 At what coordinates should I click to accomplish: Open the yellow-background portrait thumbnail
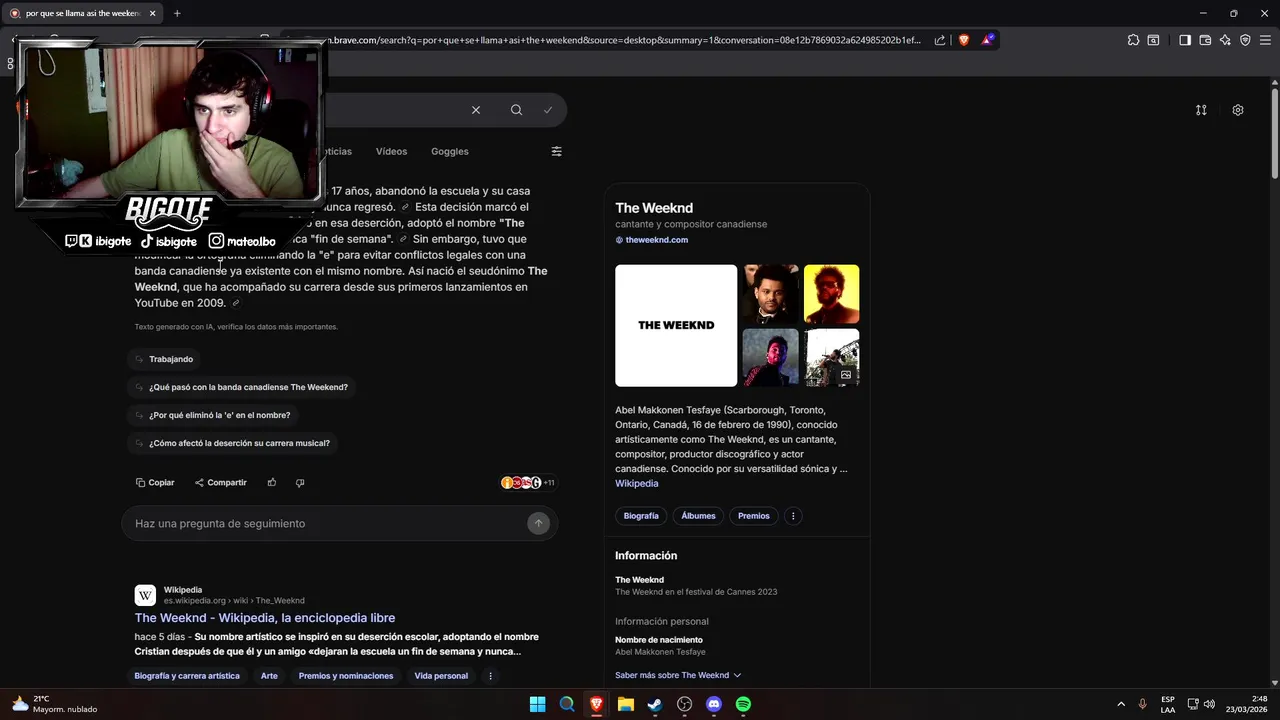831,294
